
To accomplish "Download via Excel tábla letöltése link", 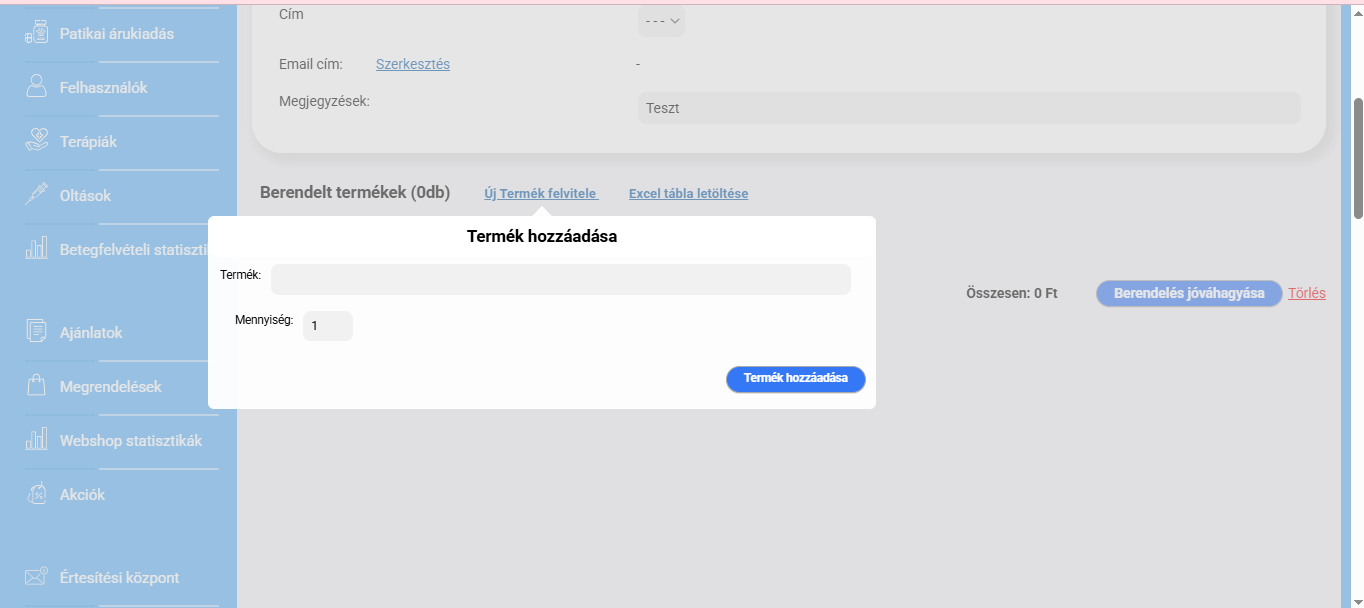I will pyautogui.click(x=688, y=193).
